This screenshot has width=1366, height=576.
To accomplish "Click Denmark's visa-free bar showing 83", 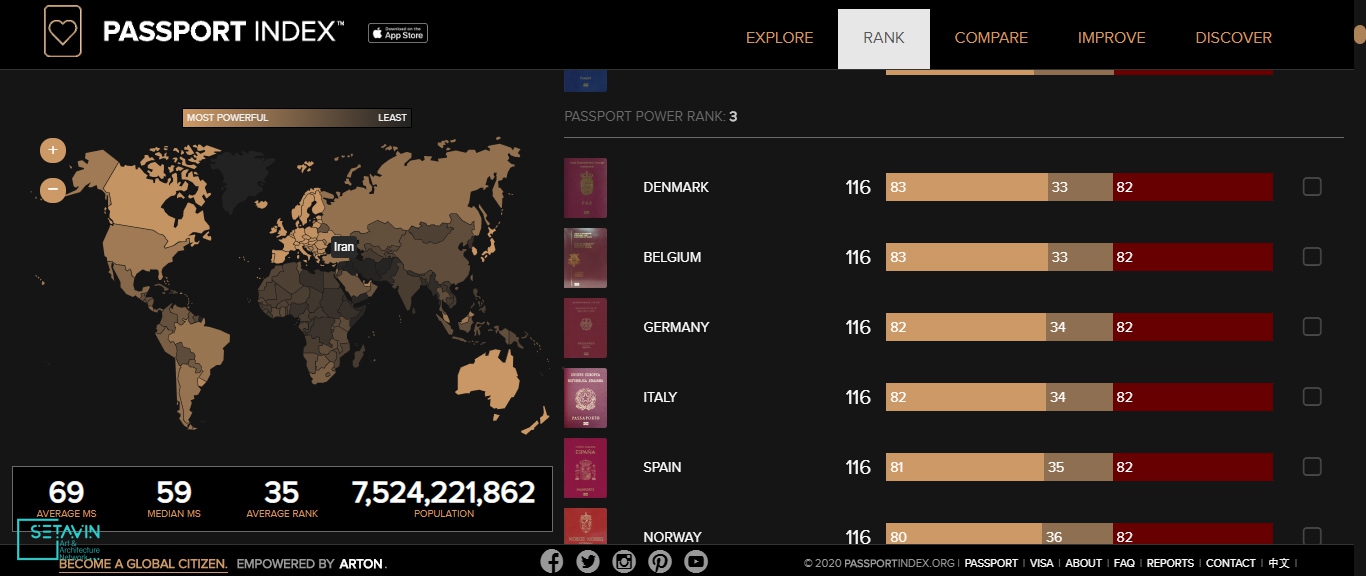I will [967, 187].
